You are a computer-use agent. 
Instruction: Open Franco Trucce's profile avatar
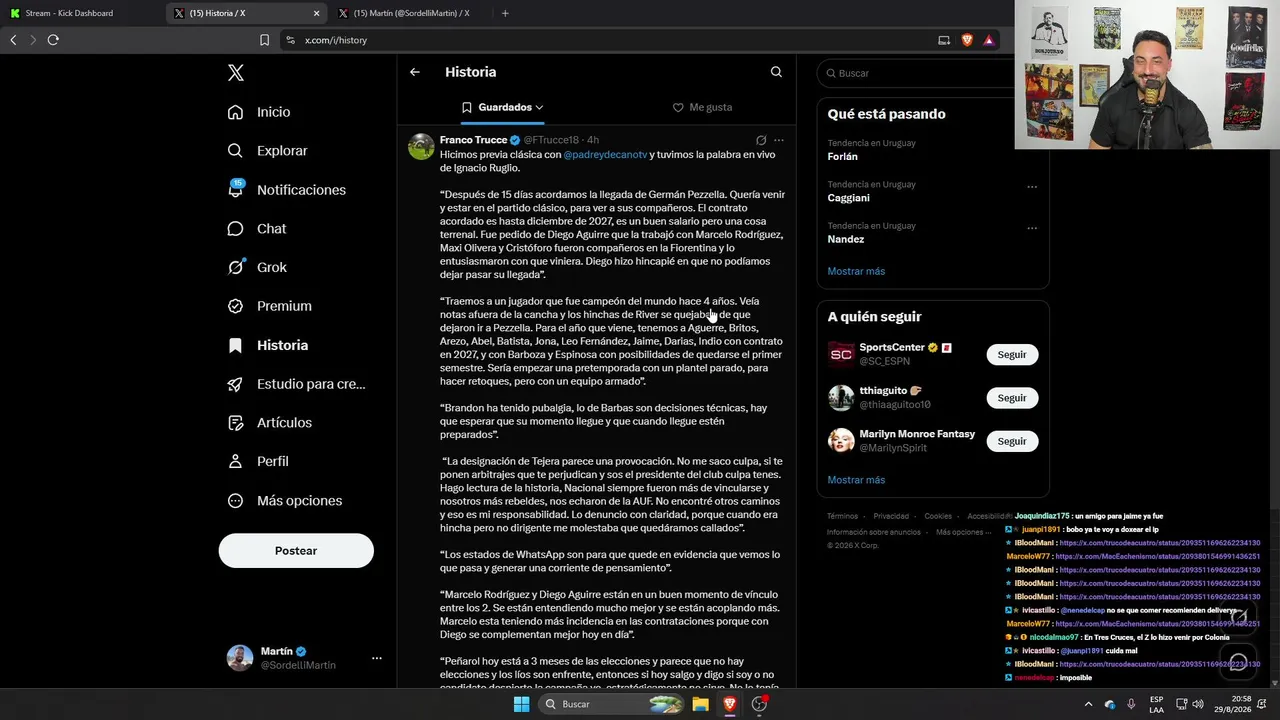[421, 146]
